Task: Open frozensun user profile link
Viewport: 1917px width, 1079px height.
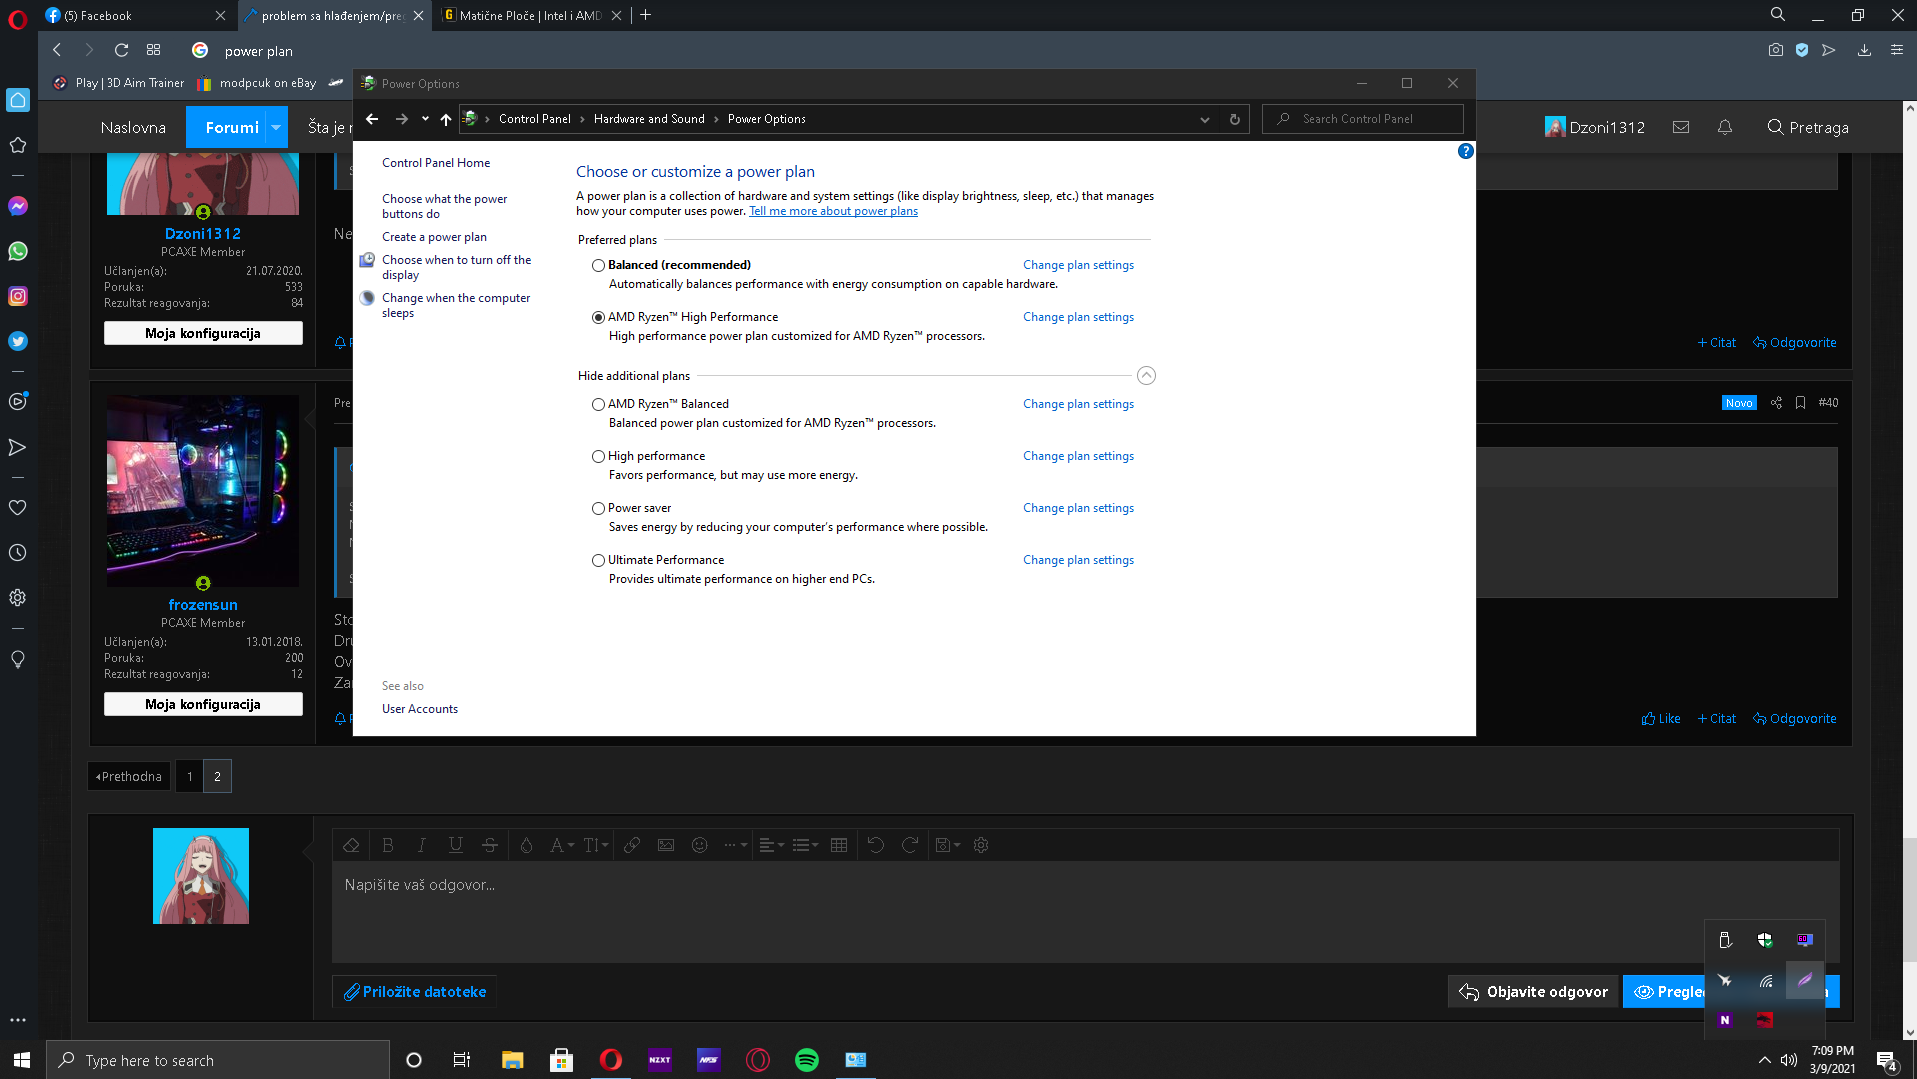Action: click(203, 605)
